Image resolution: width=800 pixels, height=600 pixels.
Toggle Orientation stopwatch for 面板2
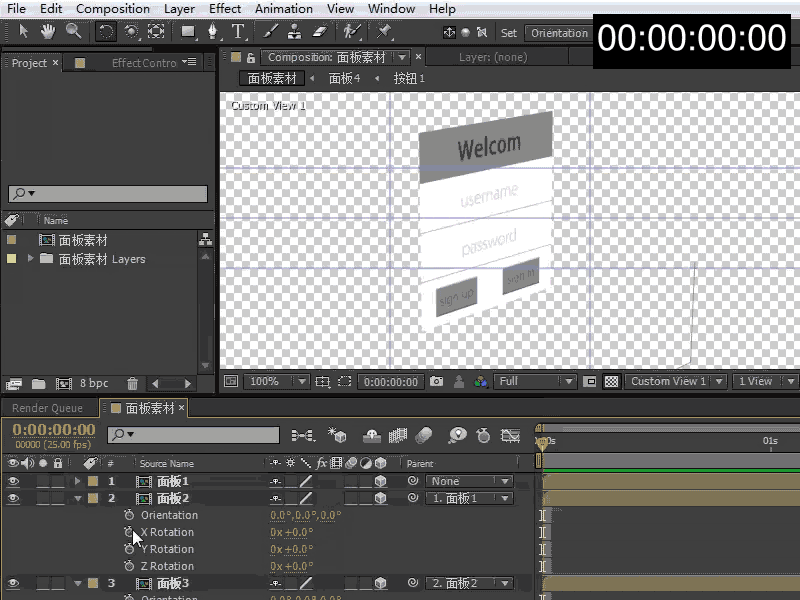(129, 515)
